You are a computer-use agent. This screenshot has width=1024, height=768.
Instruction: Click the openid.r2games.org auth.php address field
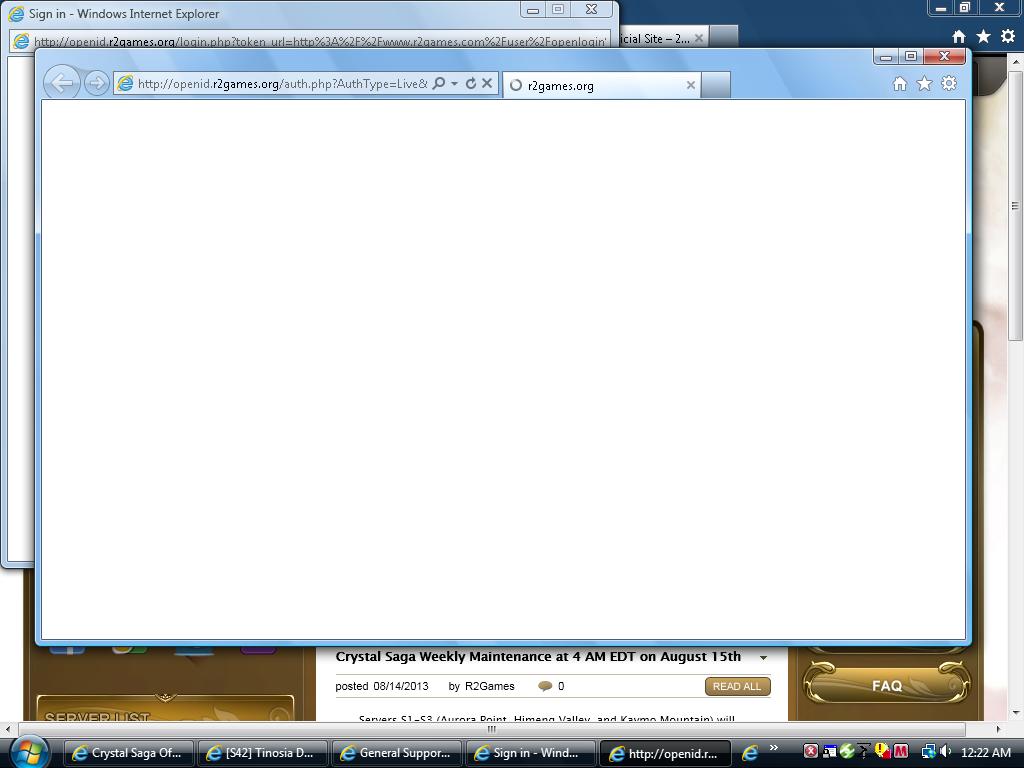pyautogui.click(x=280, y=84)
